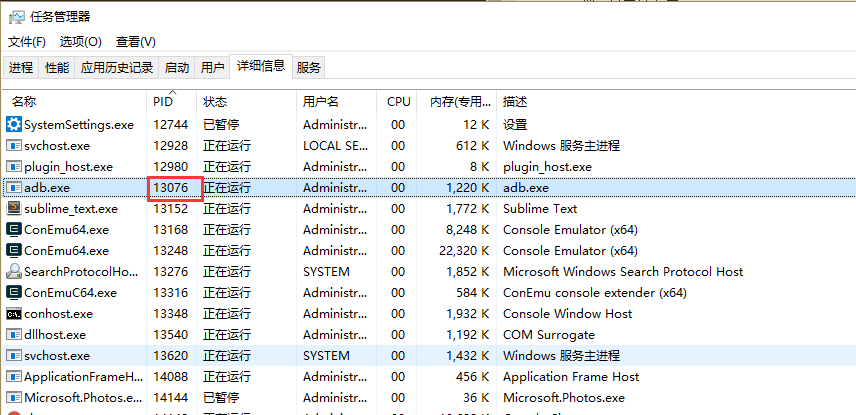
Task: Switch to the 进程 tab
Action: (x=21, y=68)
